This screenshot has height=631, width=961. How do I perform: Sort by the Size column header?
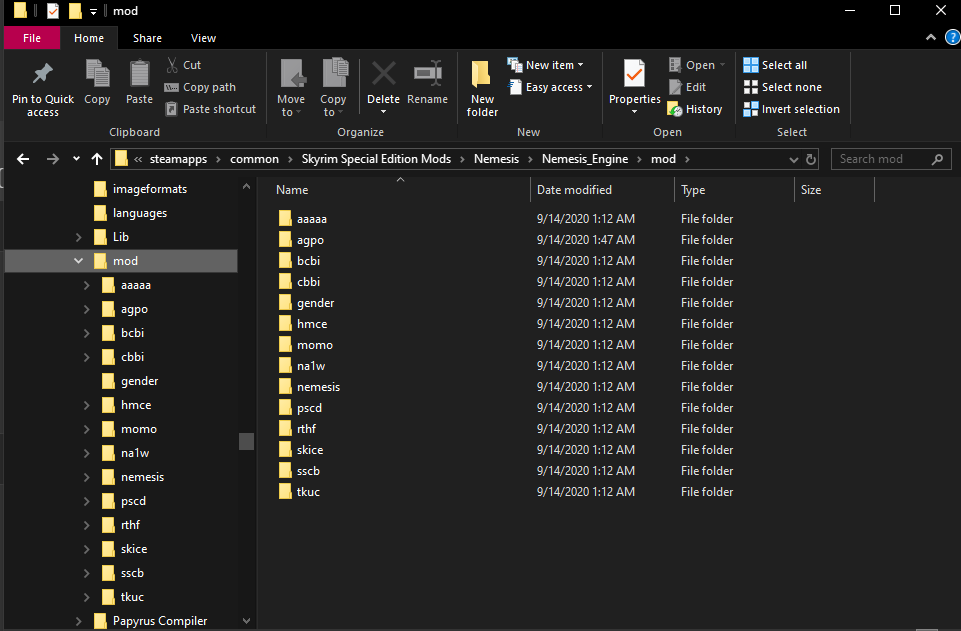click(x=834, y=190)
